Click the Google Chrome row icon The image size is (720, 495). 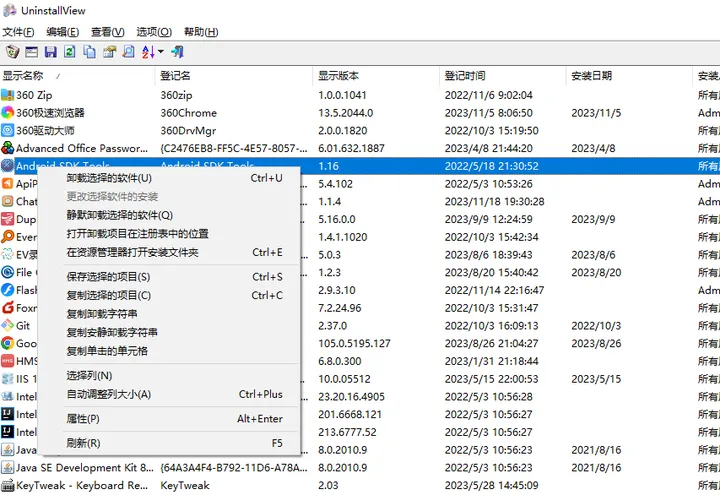7,343
